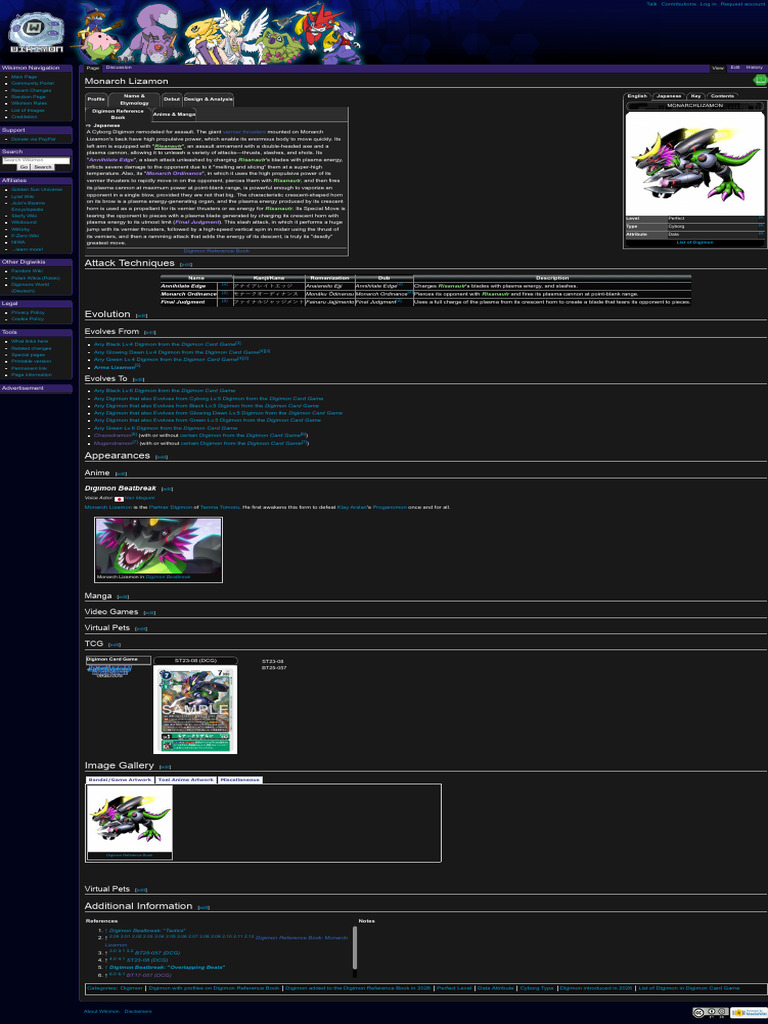The height and width of the screenshot is (1024, 768).
Task: Click What links here in Tools
Action: (29, 341)
